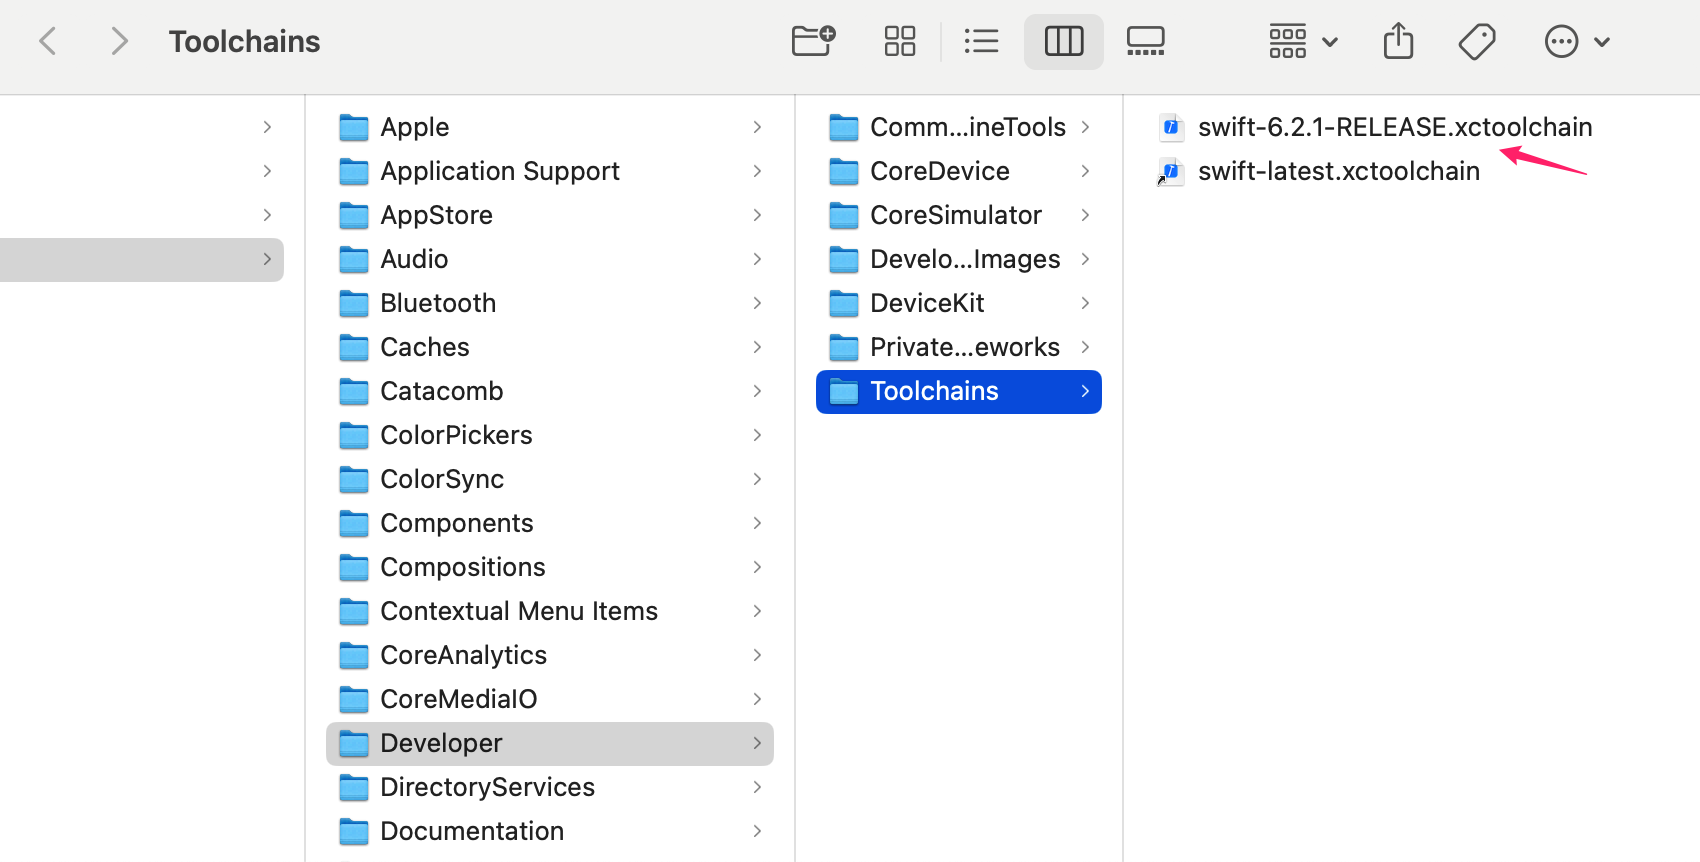Open the Application Support folder

pos(499,171)
